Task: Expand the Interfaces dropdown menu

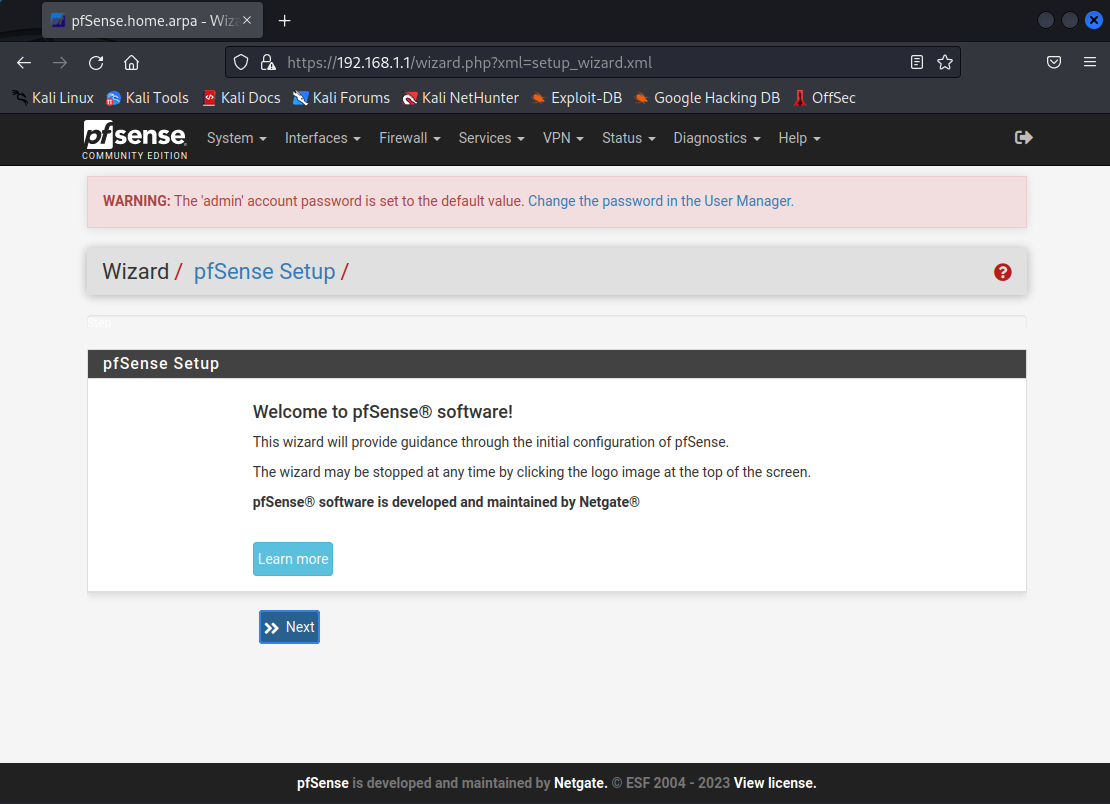Action: (322, 138)
